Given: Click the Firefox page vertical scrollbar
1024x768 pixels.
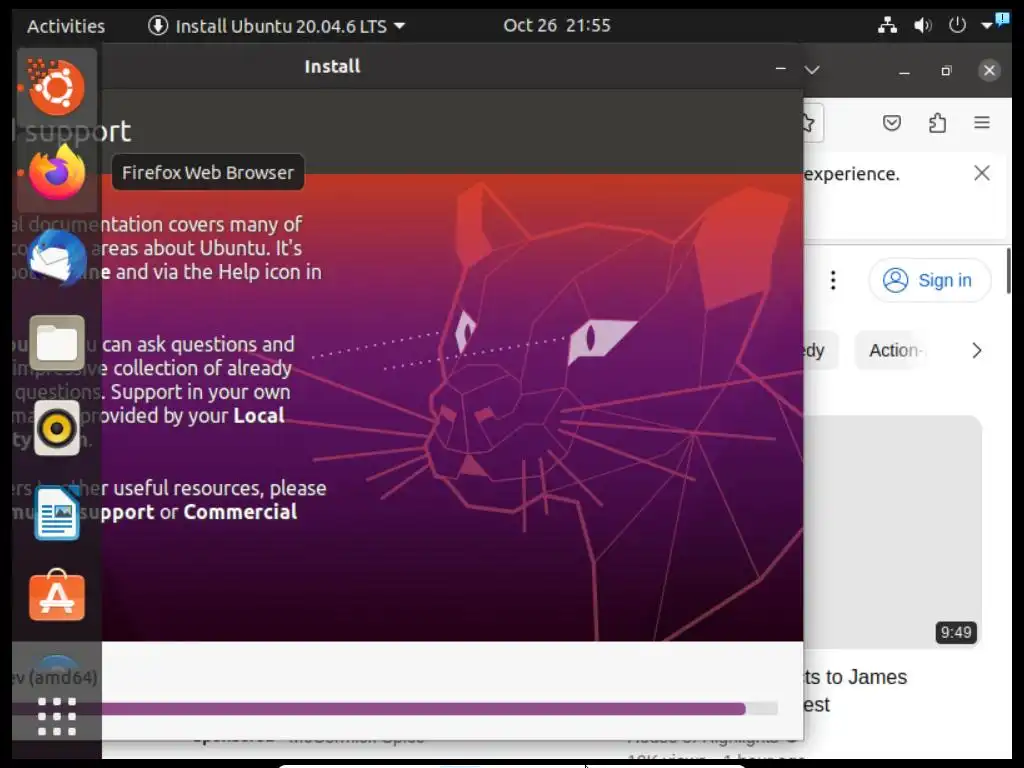Looking at the screenshot, I should [x=1009, y=271].
